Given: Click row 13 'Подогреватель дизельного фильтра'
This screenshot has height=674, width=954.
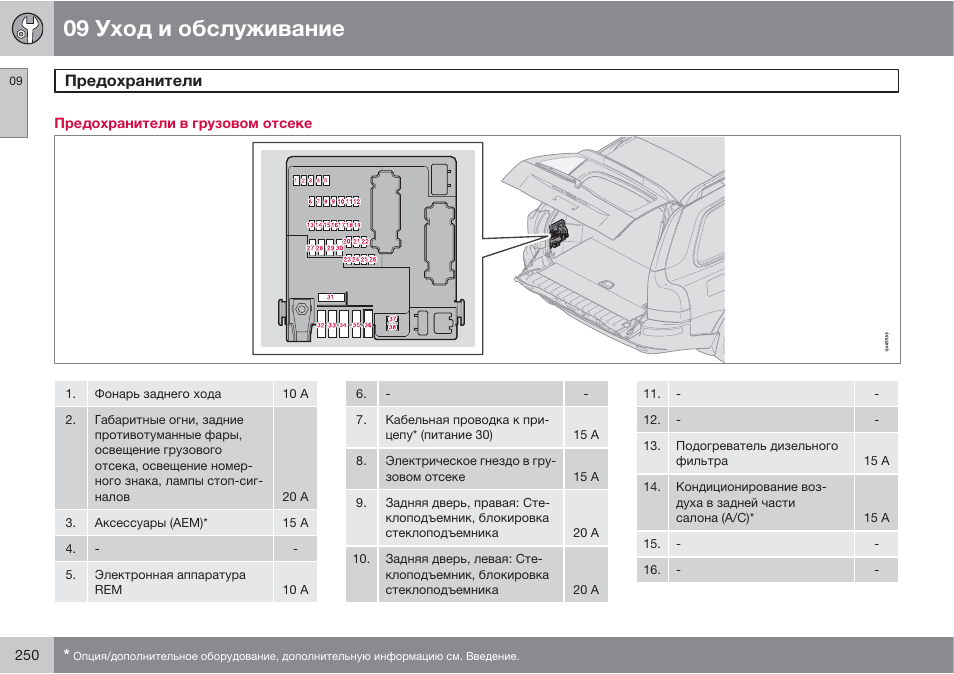Looking at the screenshot, I should tap(767, 453).
